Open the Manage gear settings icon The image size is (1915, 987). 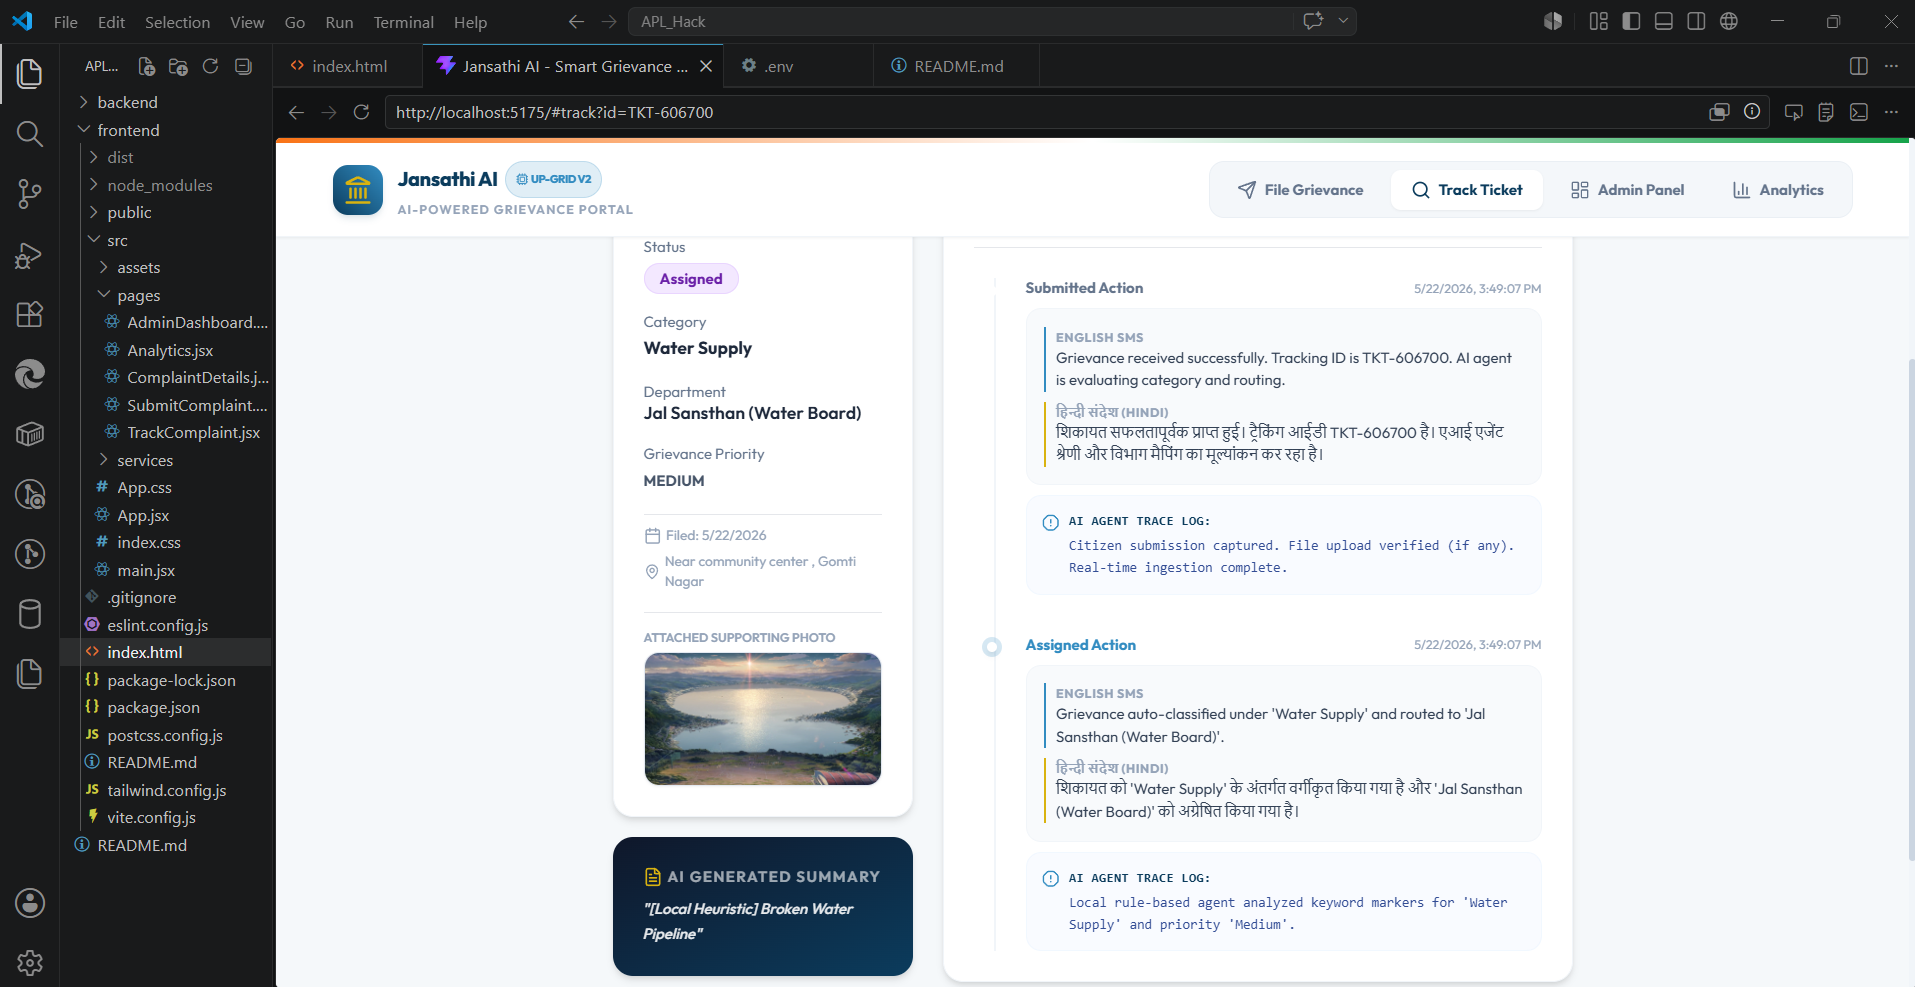tap(30, 962)
